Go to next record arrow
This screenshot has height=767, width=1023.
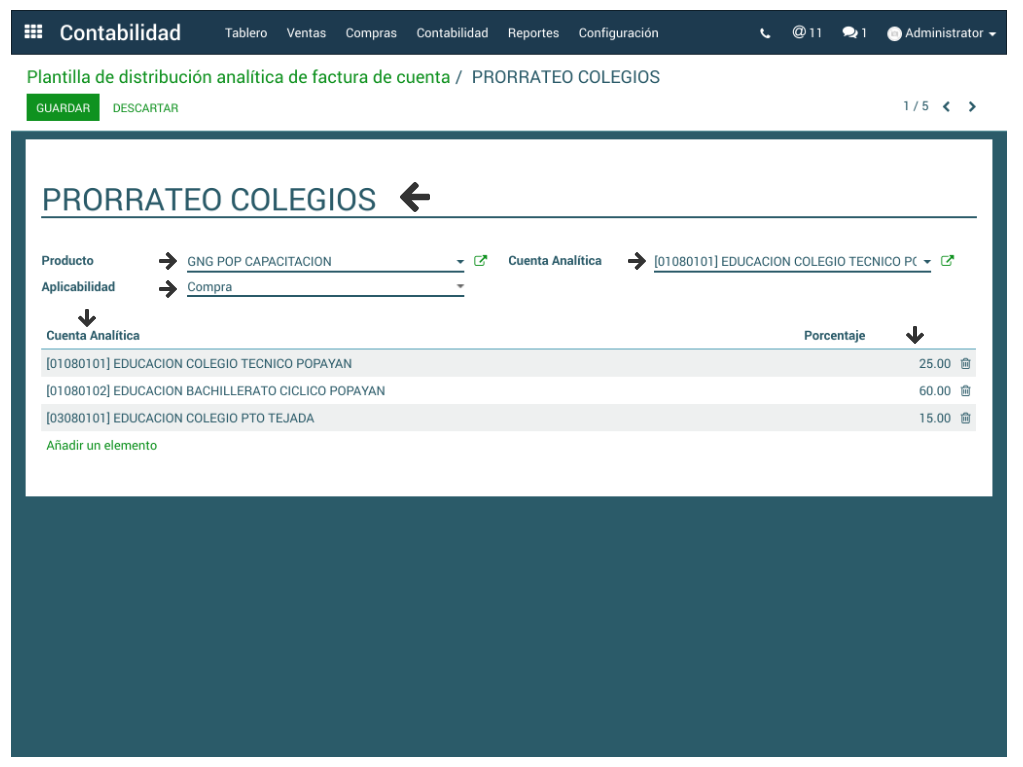(972, 107)
